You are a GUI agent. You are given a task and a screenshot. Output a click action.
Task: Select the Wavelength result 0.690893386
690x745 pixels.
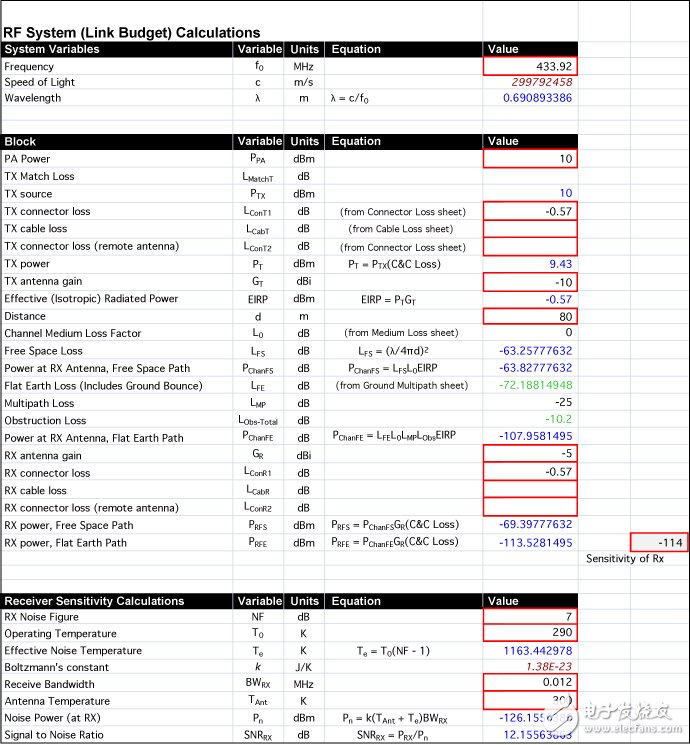pos(530,98)
